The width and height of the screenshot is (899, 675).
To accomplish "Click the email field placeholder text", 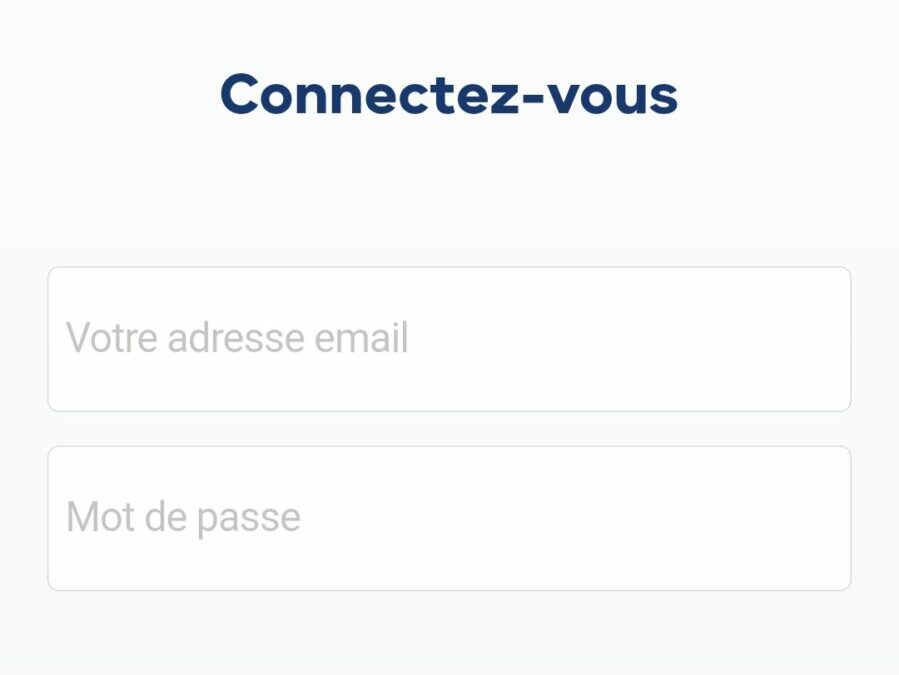I will tap(236, 338).
